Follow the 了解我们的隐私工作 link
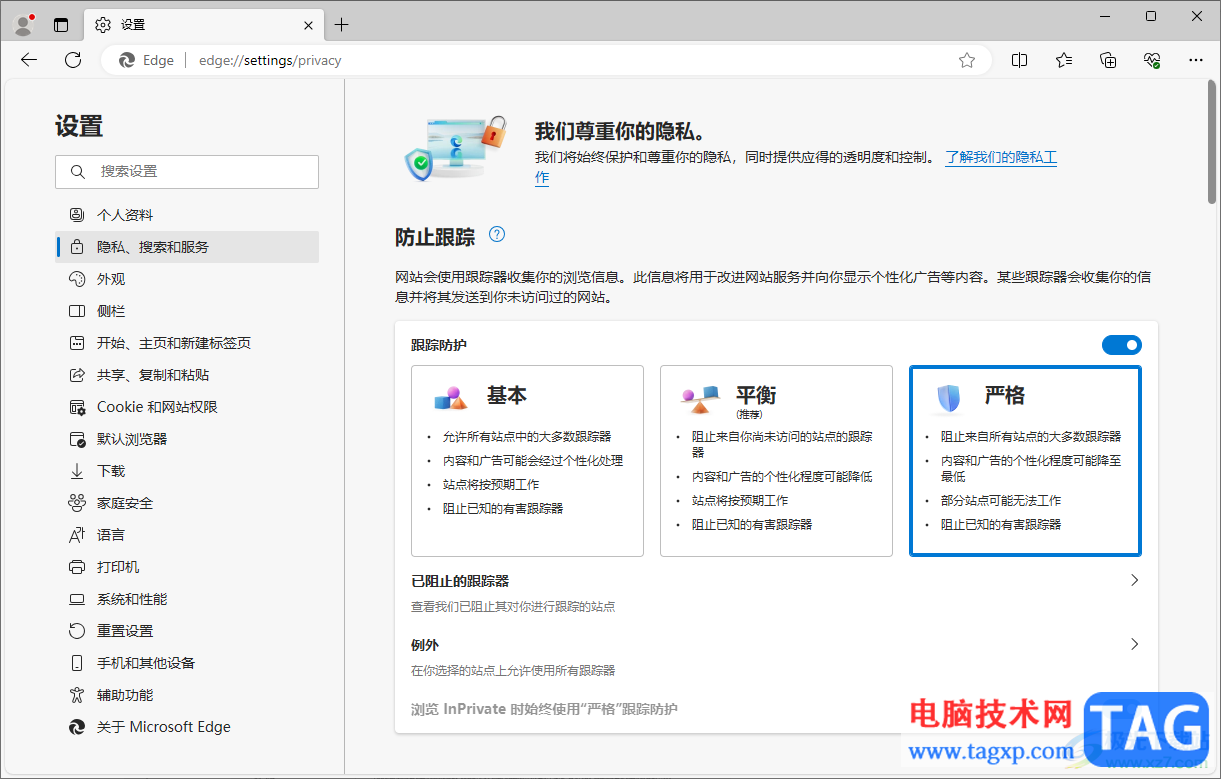 pos(1001,158)
